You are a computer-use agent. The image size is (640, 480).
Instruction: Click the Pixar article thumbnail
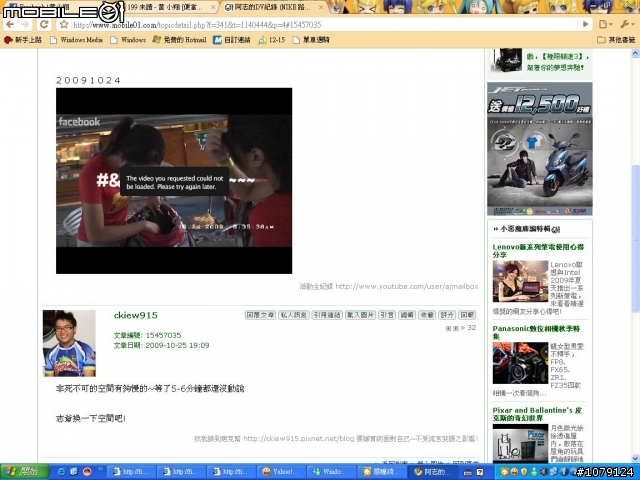click(x=520, y=443)
